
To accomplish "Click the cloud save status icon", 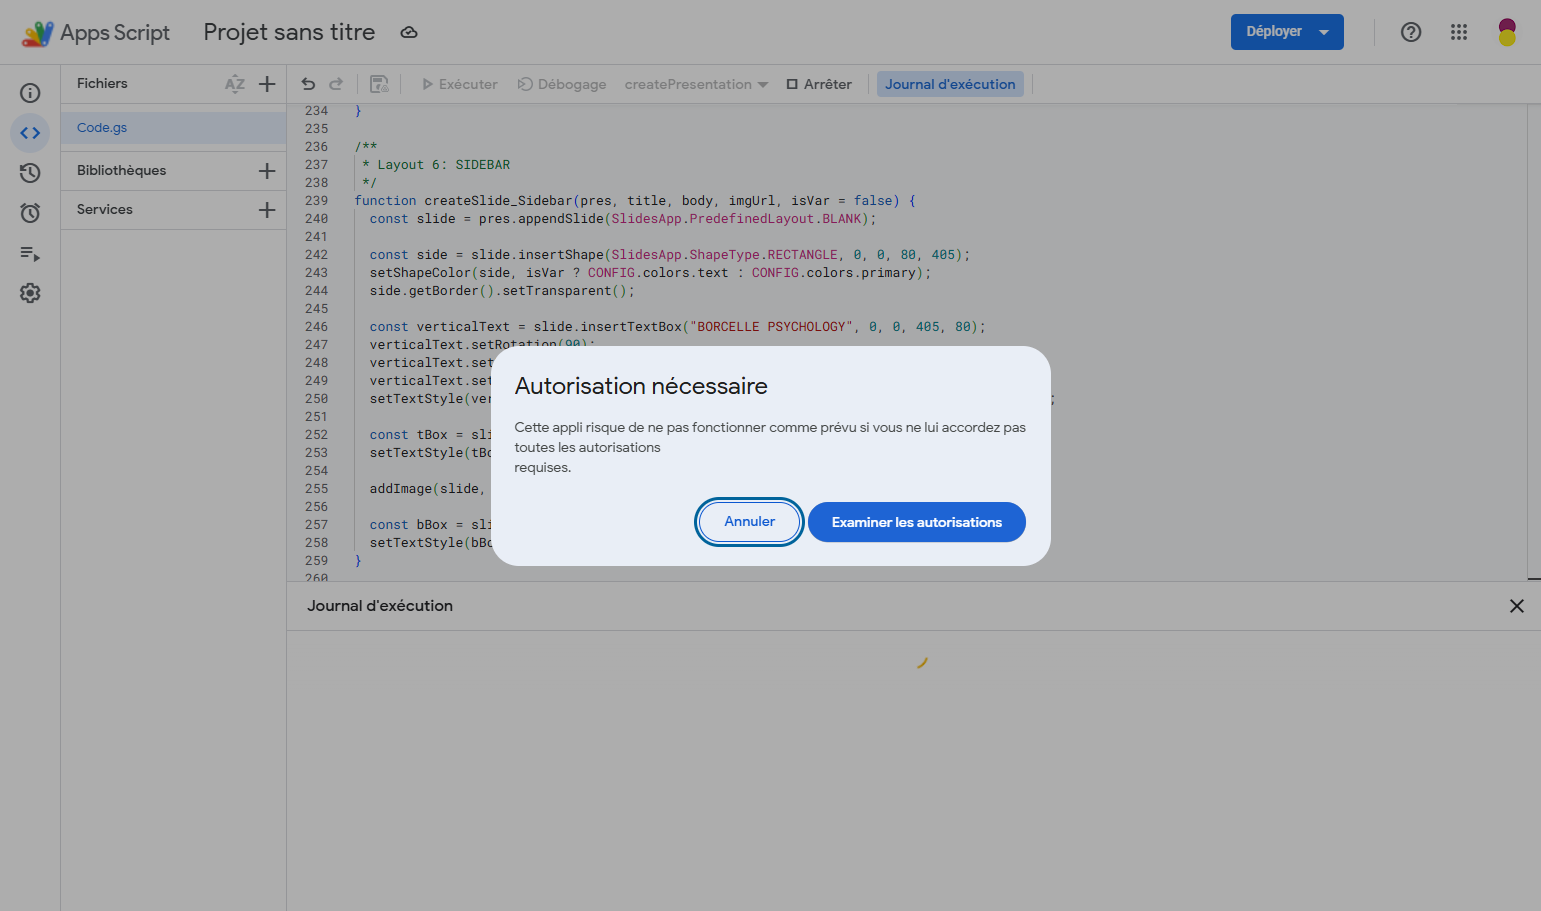I will [409, 32].
